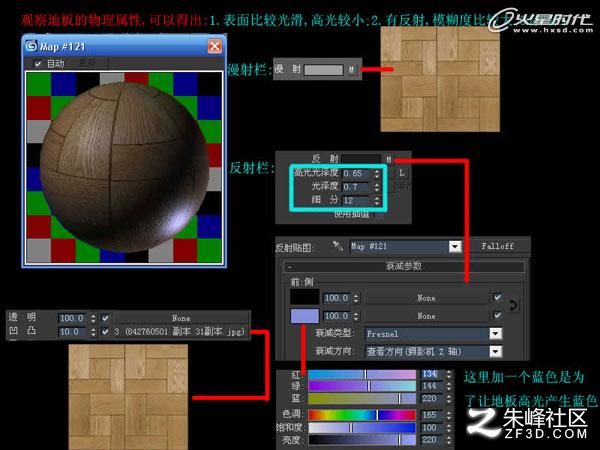Pick the eyedropper tool beside 反射贴图
The image size is (600, 450).
click(338, 246)
